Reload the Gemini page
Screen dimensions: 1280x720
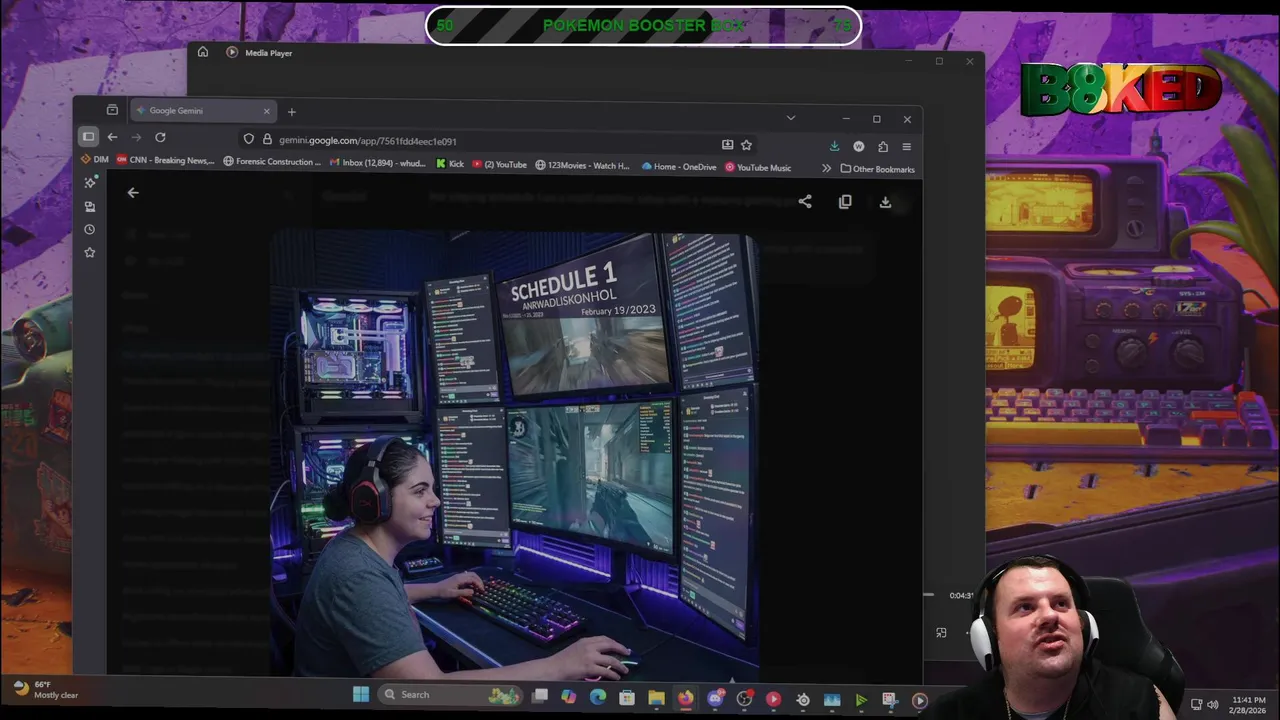(x=160, y=137)
